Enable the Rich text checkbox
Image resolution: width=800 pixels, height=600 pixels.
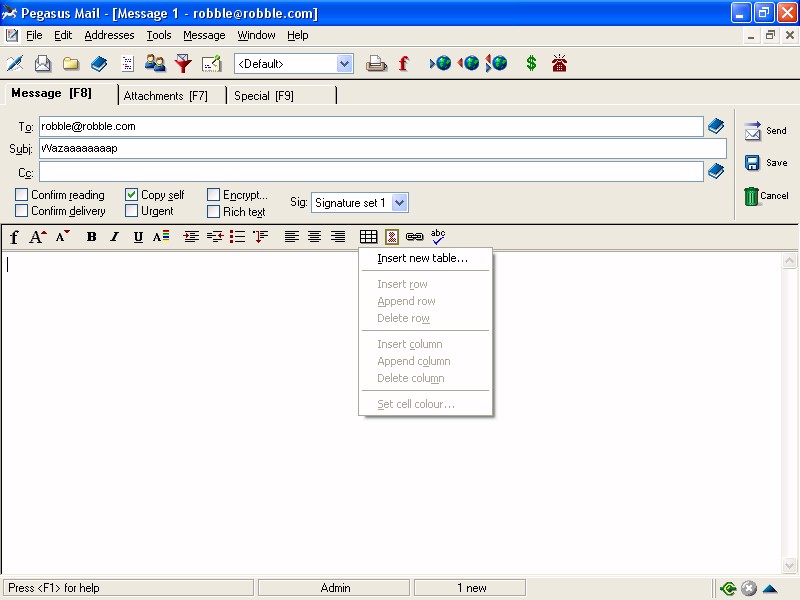(213, 211)
